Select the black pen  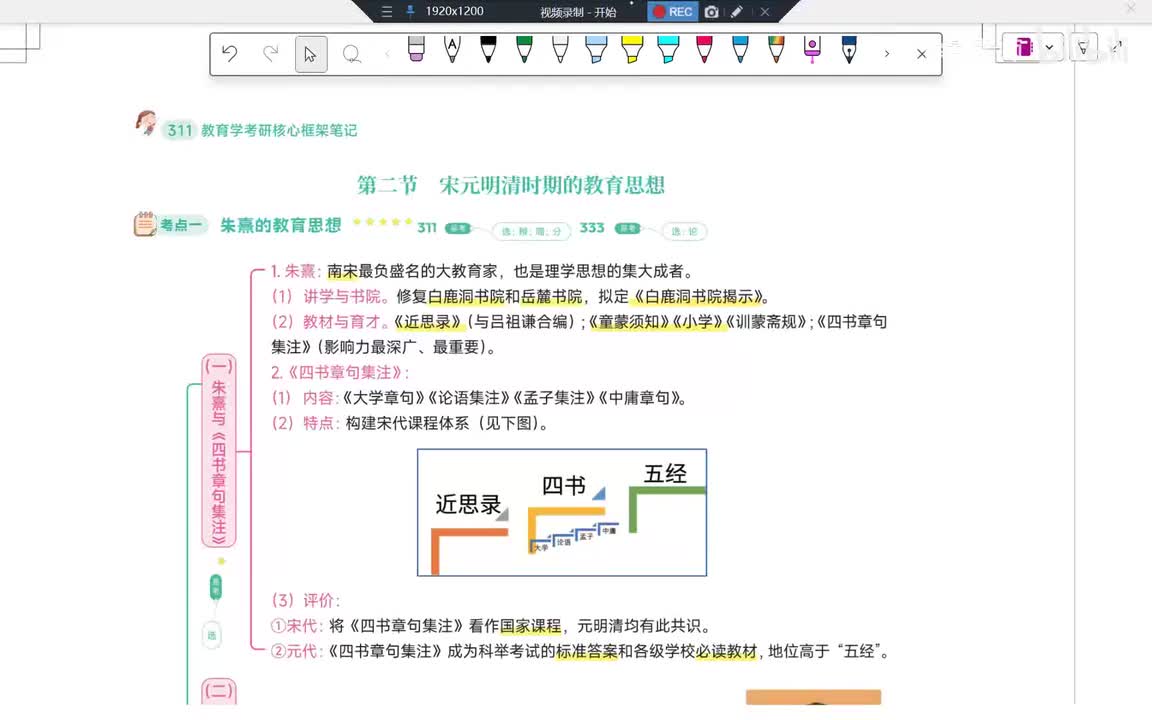coord(488,49)
